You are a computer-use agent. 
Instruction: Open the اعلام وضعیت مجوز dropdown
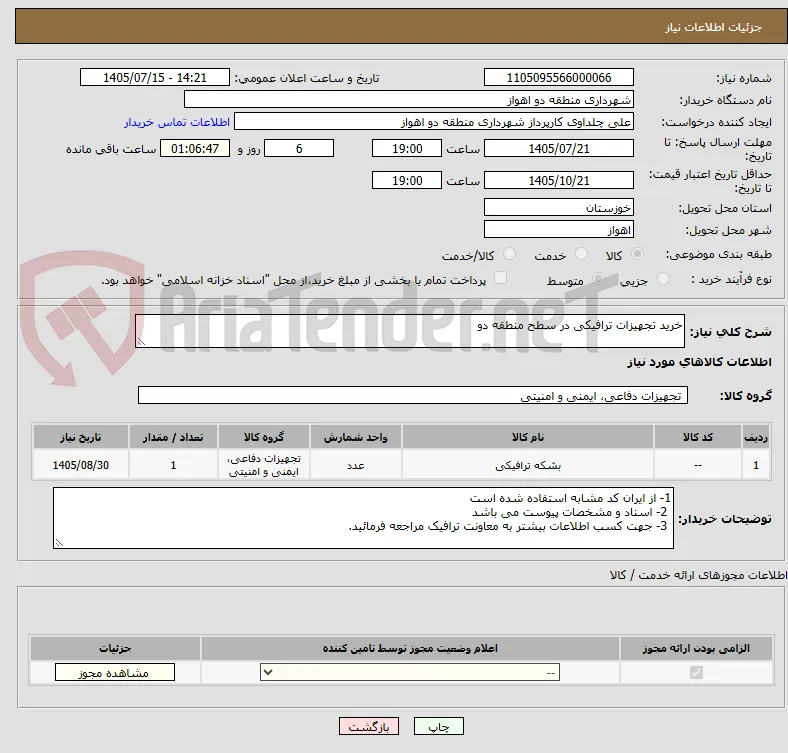pos(410,673)
